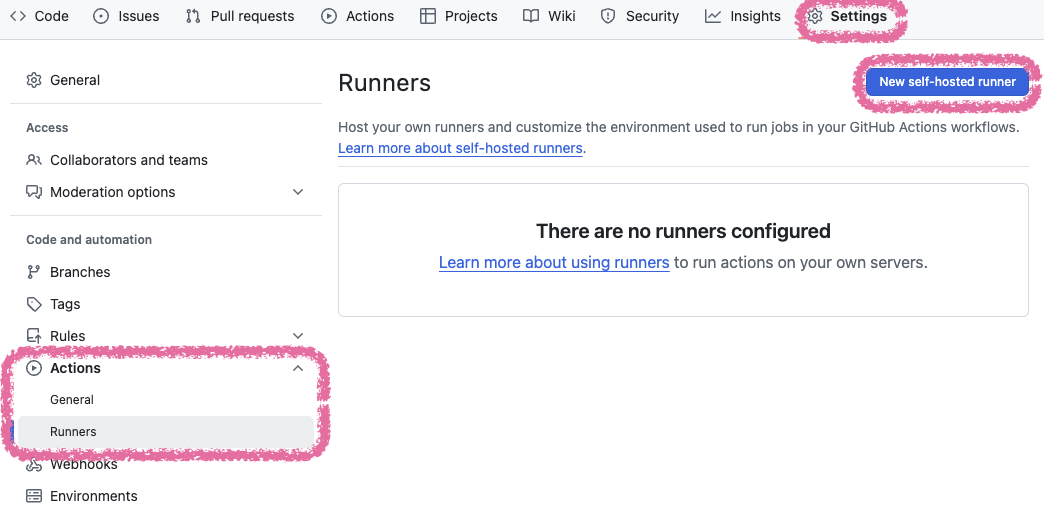
Task: Click the Rules icon in sidebar
Action: (33, 336)
